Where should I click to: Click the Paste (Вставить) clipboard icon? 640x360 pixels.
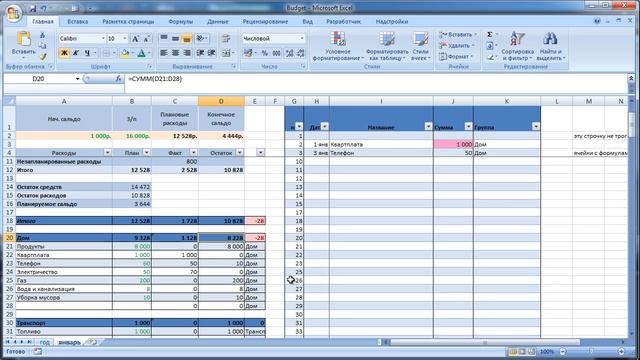(24, 39)
